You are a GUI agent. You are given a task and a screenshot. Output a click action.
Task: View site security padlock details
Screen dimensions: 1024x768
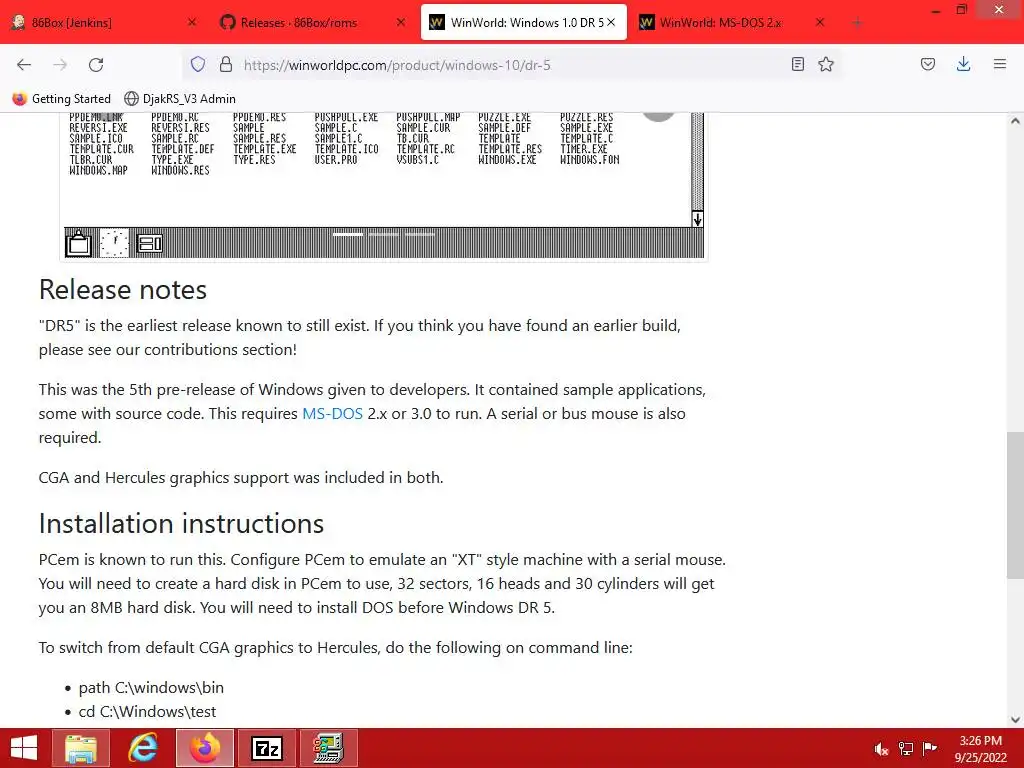coord(226,64)
